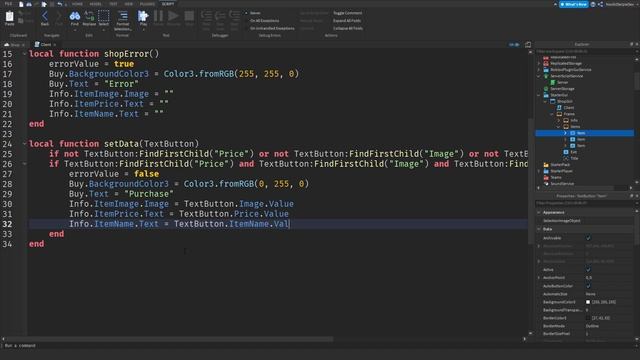Click the script editor split-view icon
The image size is (640, 360).
tap(528, 44)
